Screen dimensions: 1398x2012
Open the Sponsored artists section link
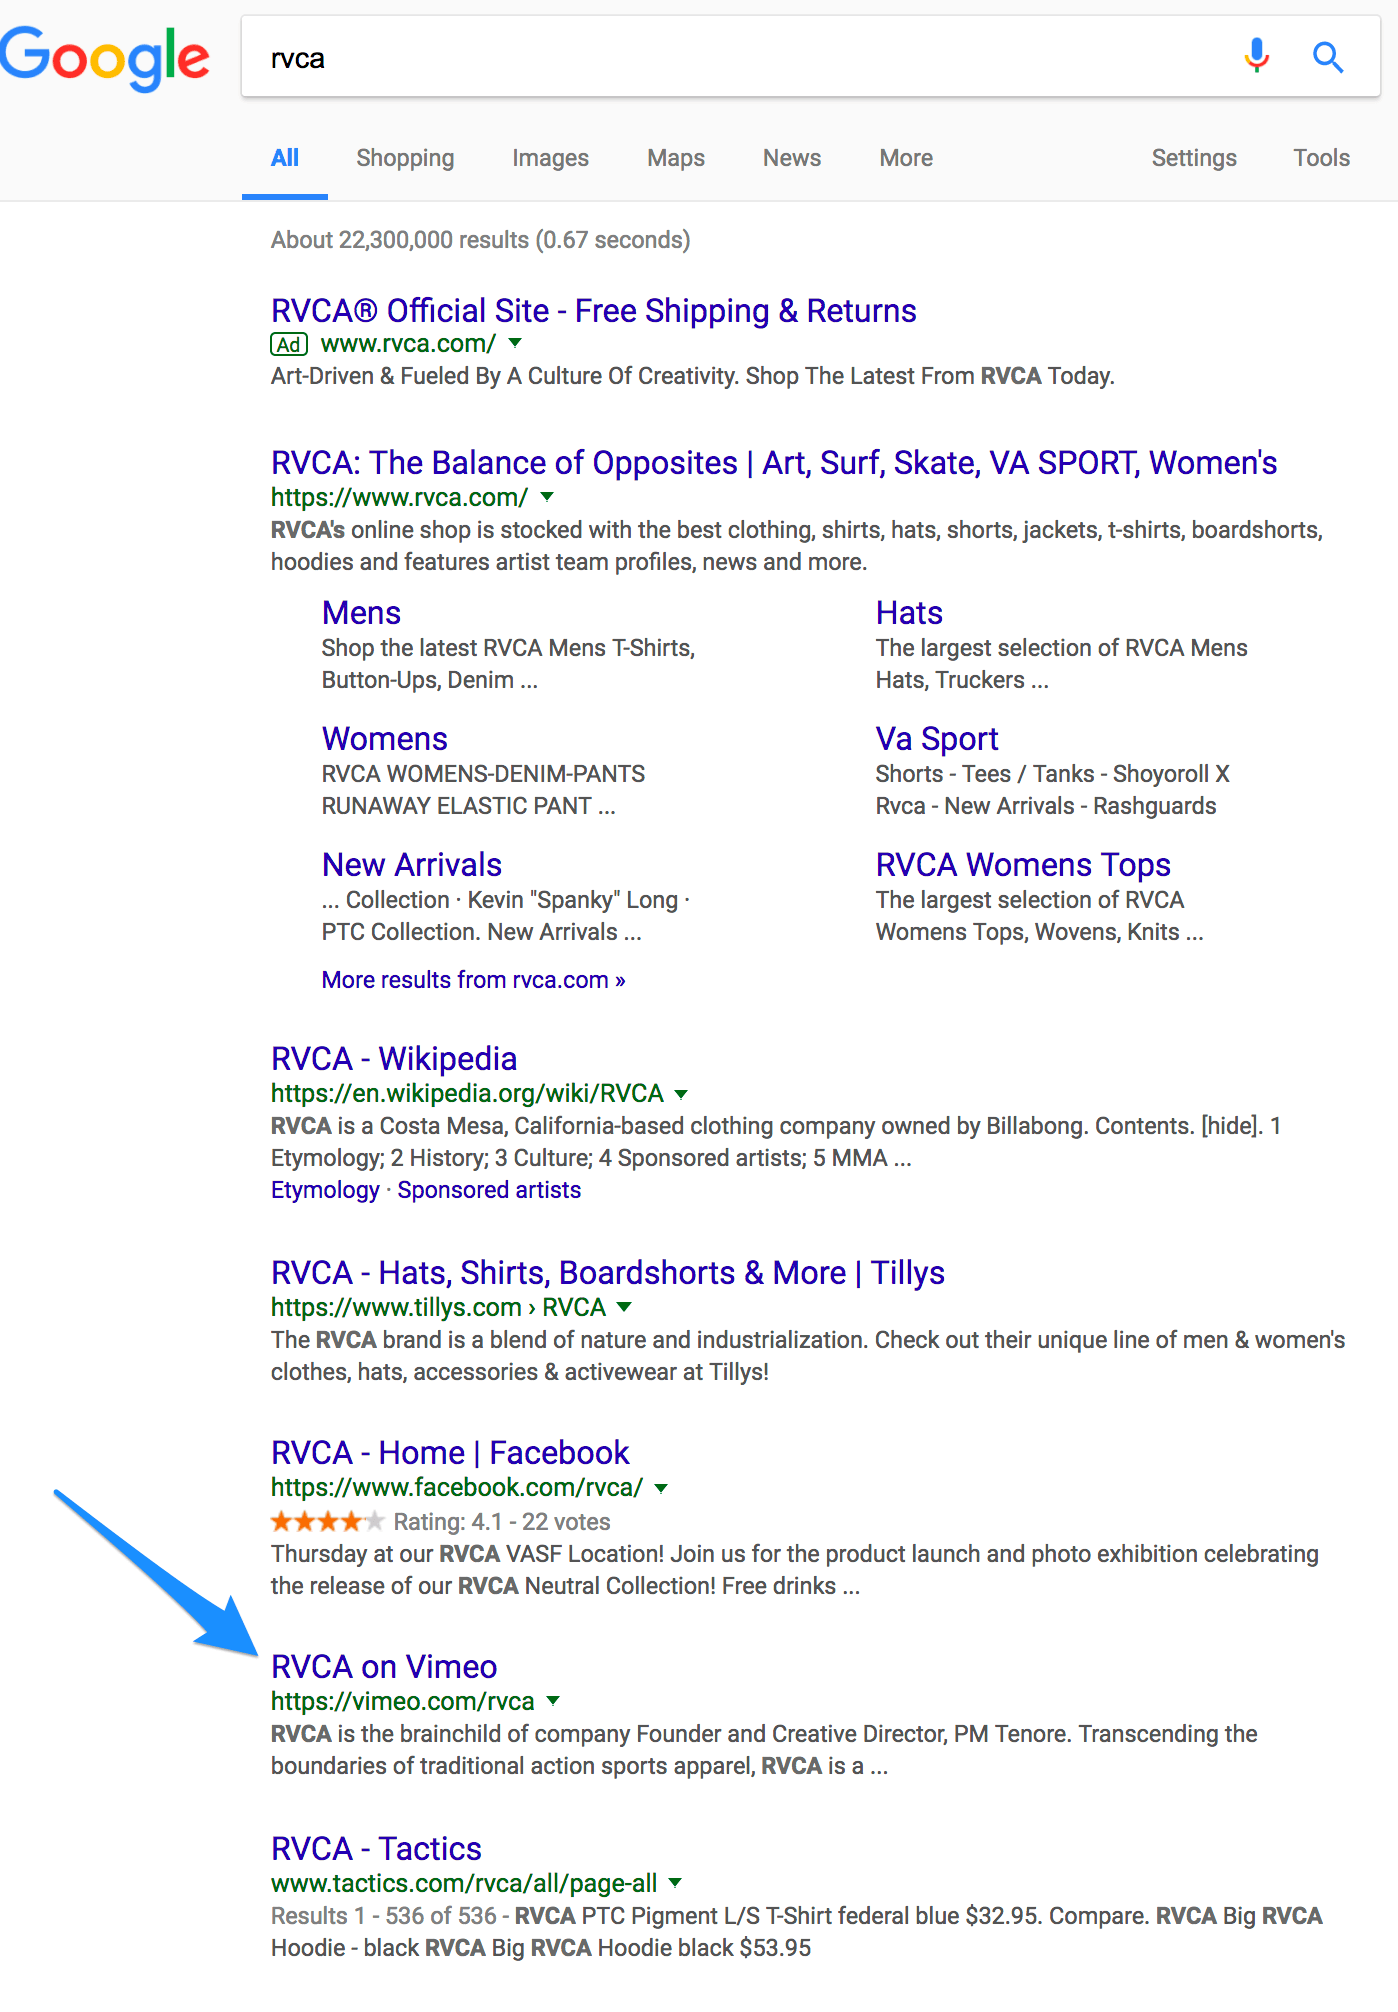489,1190
